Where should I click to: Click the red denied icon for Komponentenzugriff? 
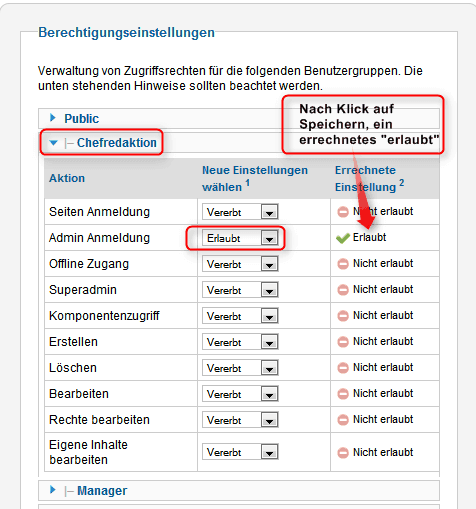click(343, 316)
